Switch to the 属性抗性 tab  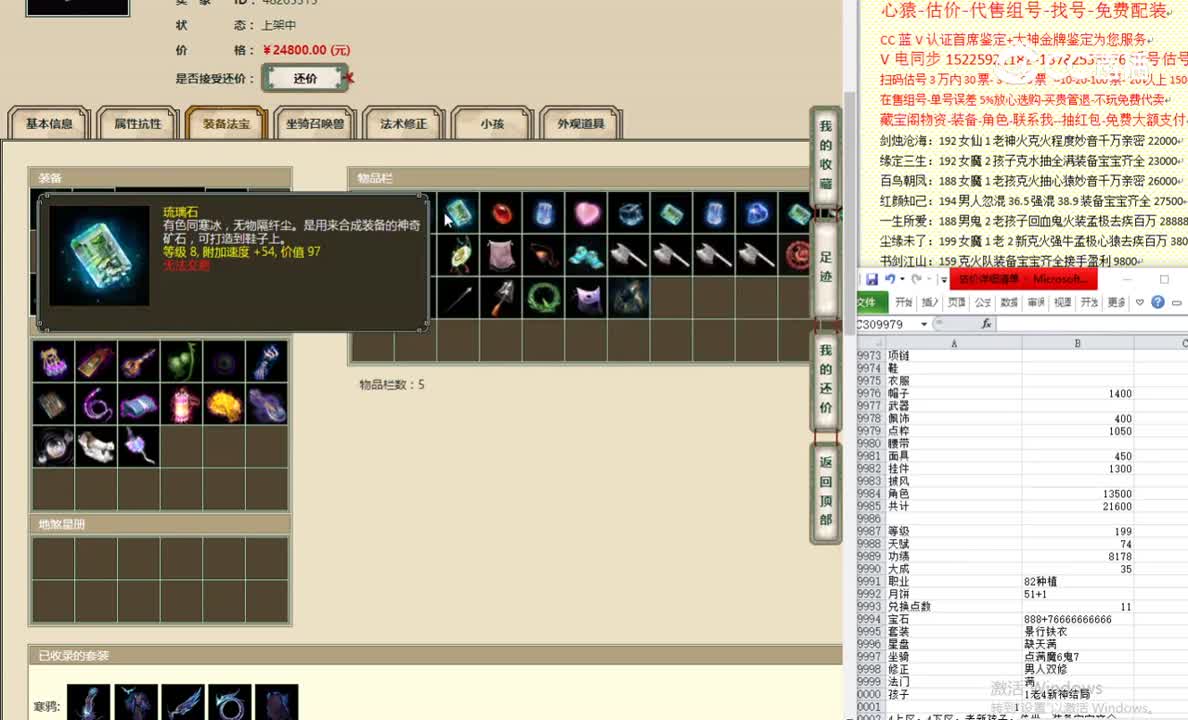[x=137, y=124]
